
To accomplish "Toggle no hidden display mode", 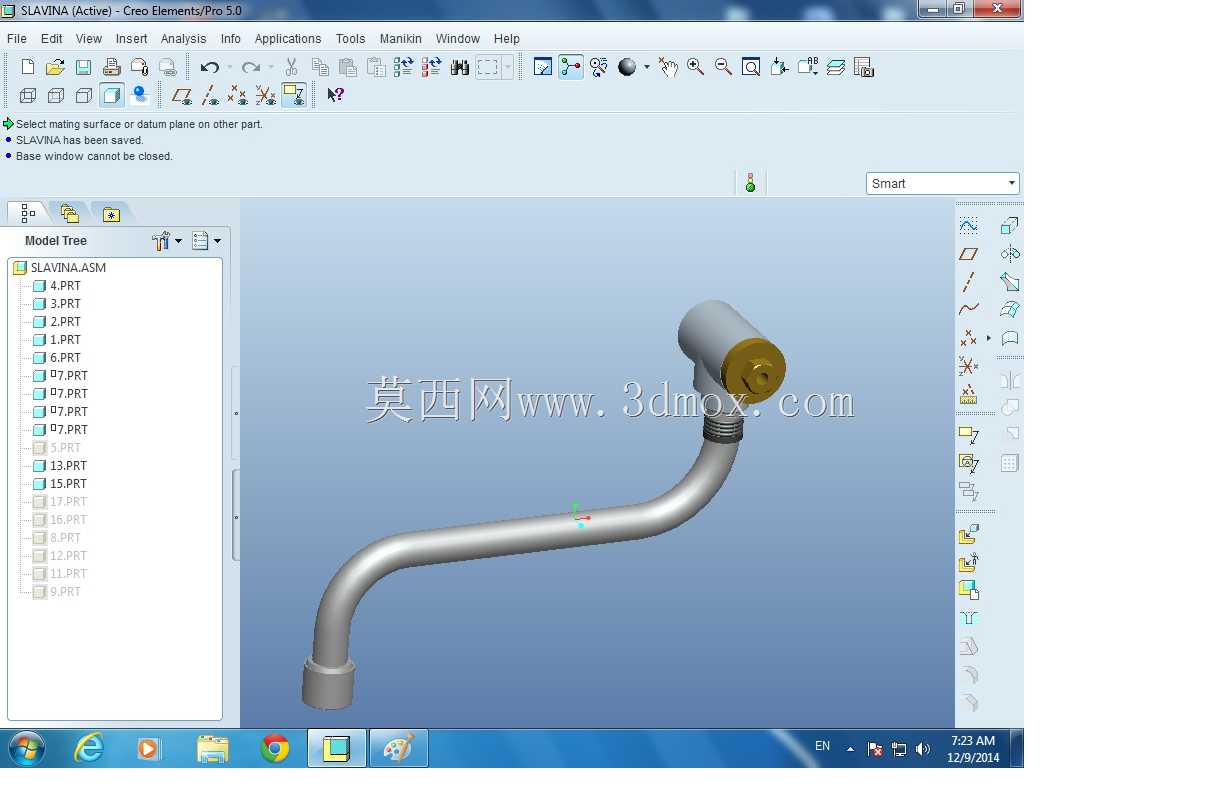I will pyautogui.click(x=84, y=95).
